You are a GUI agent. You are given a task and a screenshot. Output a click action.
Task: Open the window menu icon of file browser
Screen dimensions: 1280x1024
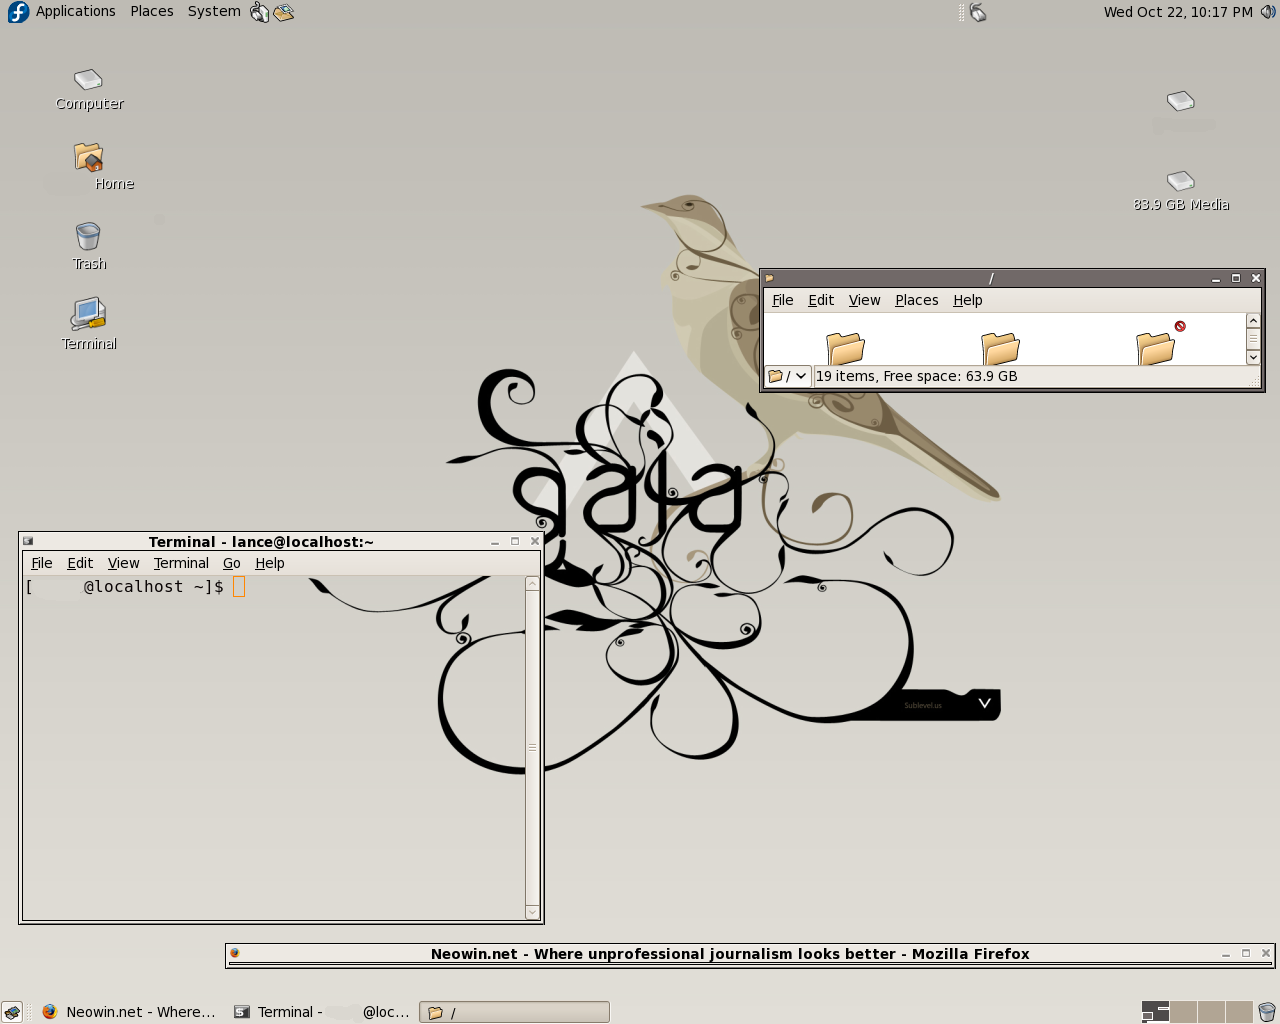pyautogui.click(x=770, y=278)
